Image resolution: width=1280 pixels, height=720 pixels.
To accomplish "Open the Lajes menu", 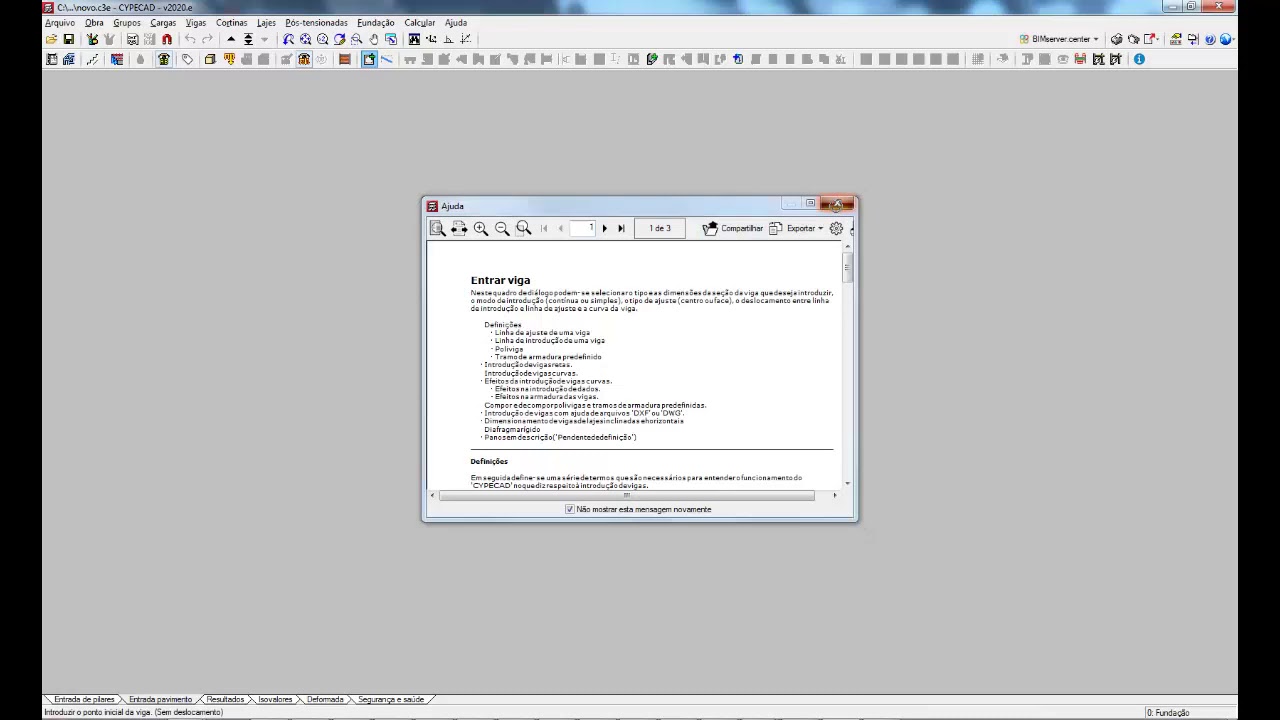I will [266, 22].
